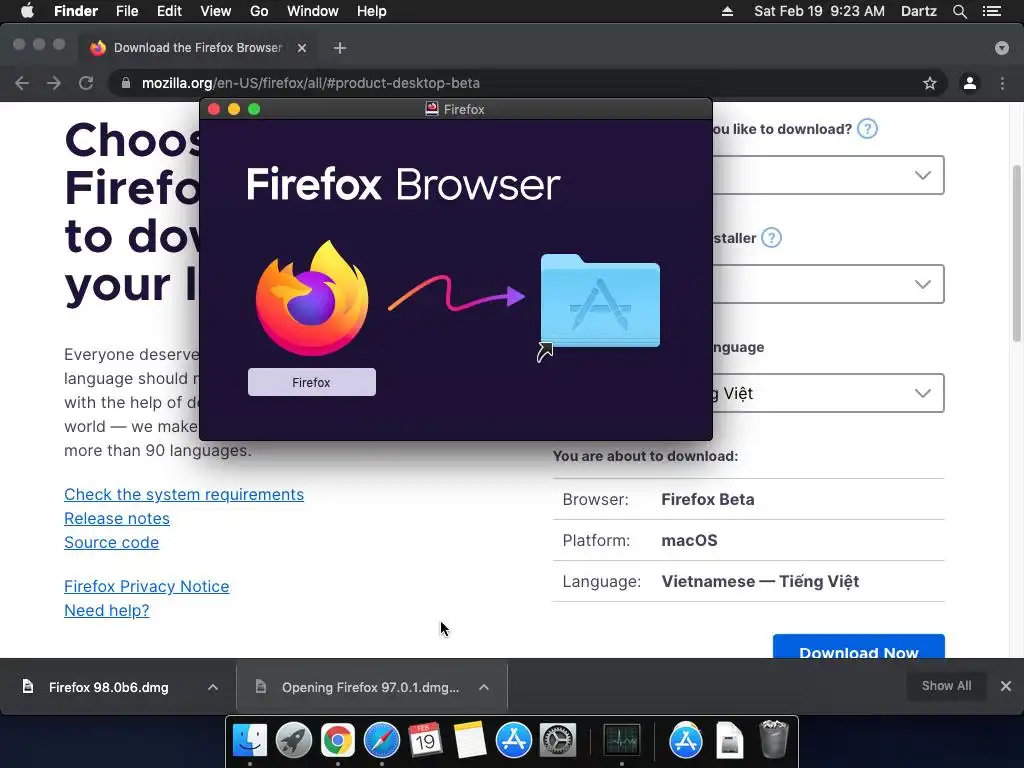Click the date and time in menu bar

point(820,11)
